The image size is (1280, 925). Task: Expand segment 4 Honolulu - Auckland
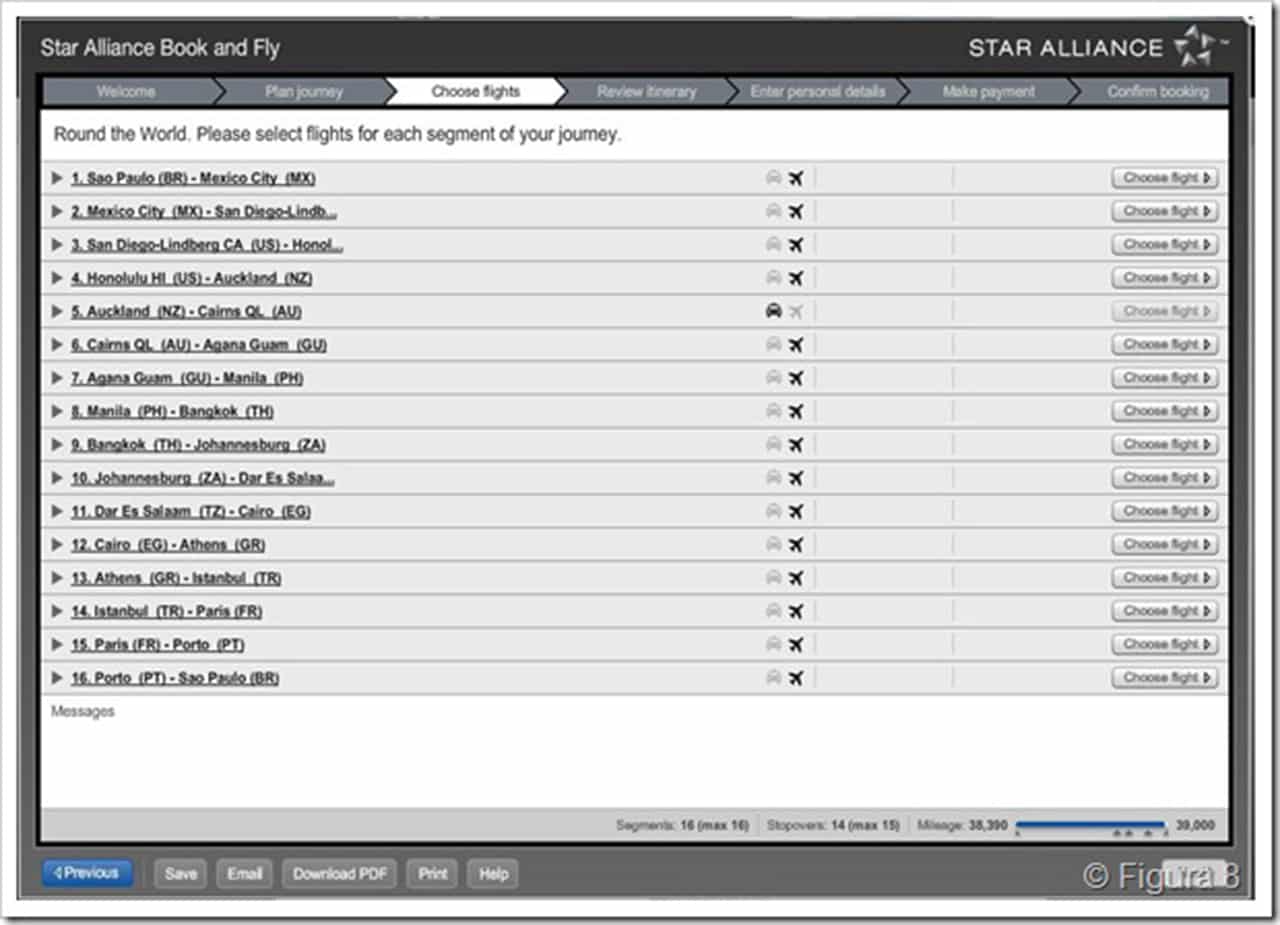pos(57,278)
